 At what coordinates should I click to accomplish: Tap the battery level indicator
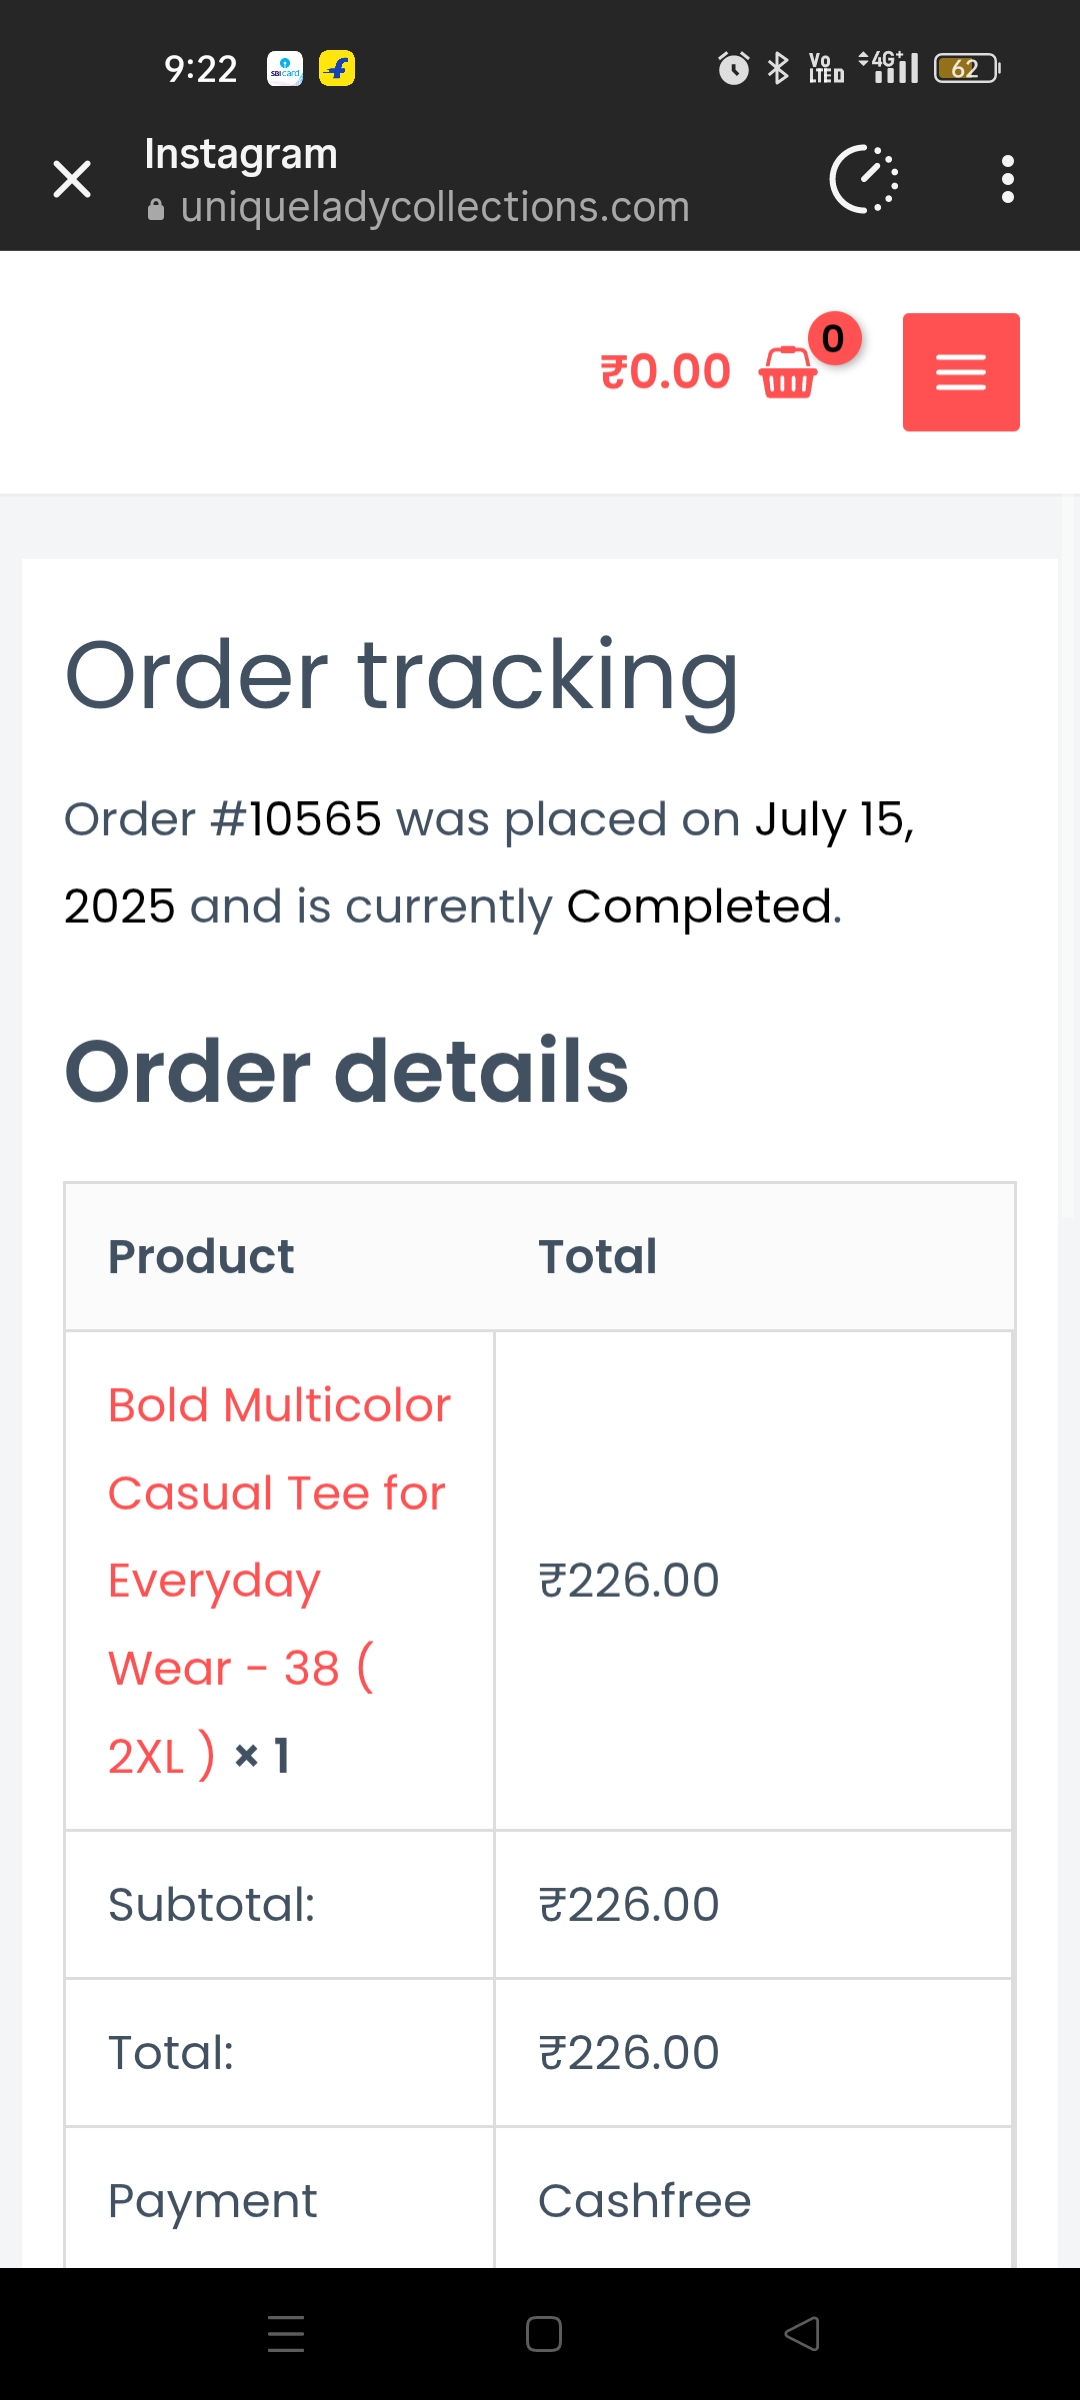(966, 68)
